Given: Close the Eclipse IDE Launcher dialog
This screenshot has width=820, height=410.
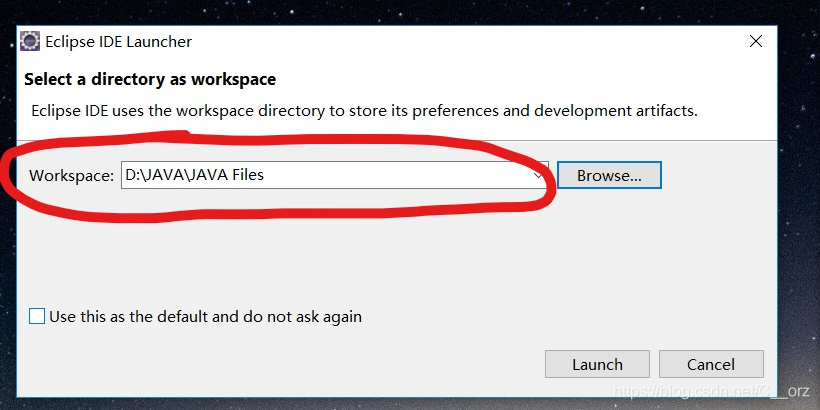Looking at the screenshot, I should (x=755, y=41).
